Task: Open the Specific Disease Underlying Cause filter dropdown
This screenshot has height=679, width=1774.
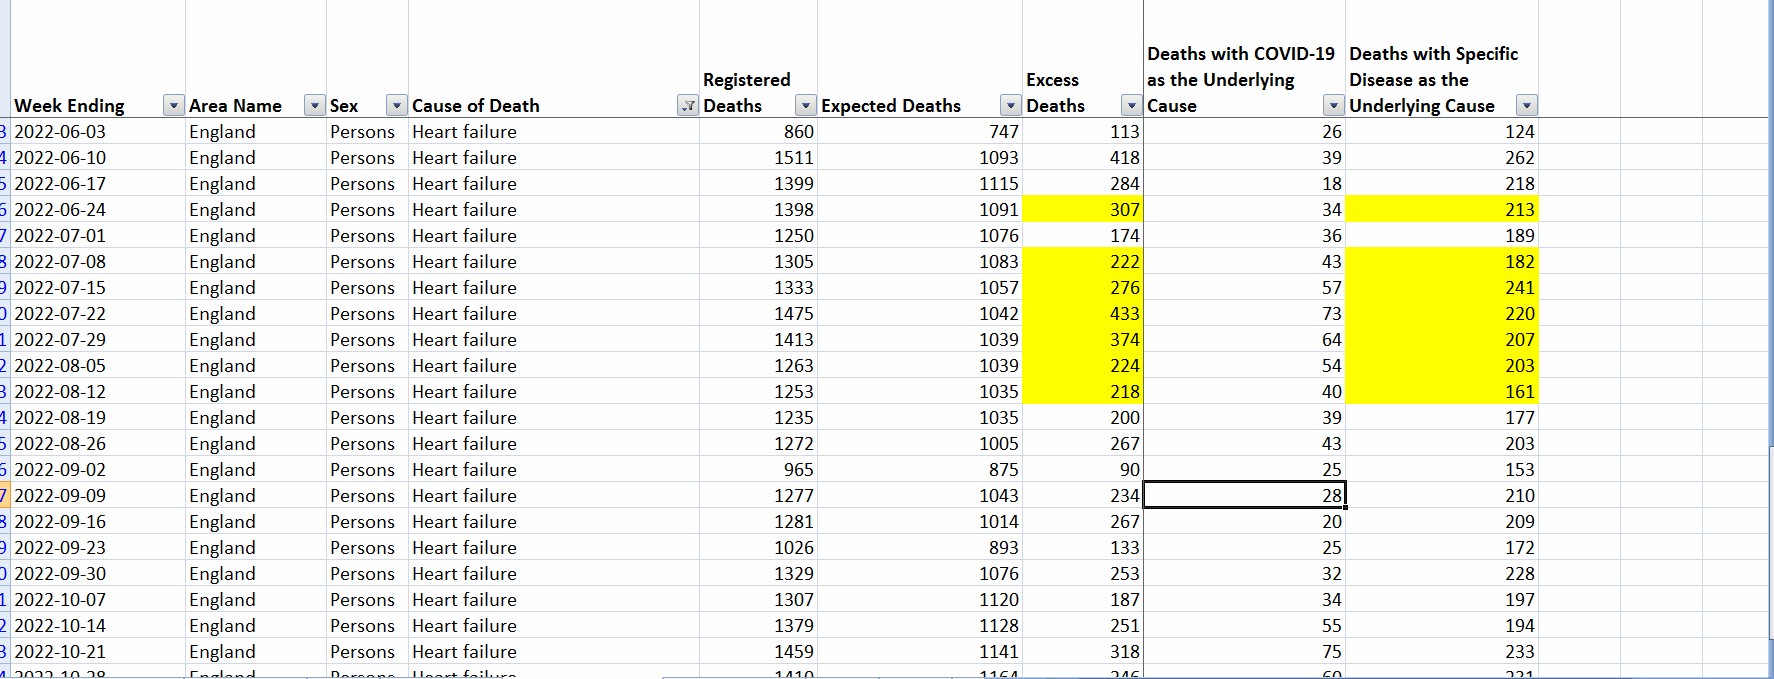Action: click(x=1527, y=105)
